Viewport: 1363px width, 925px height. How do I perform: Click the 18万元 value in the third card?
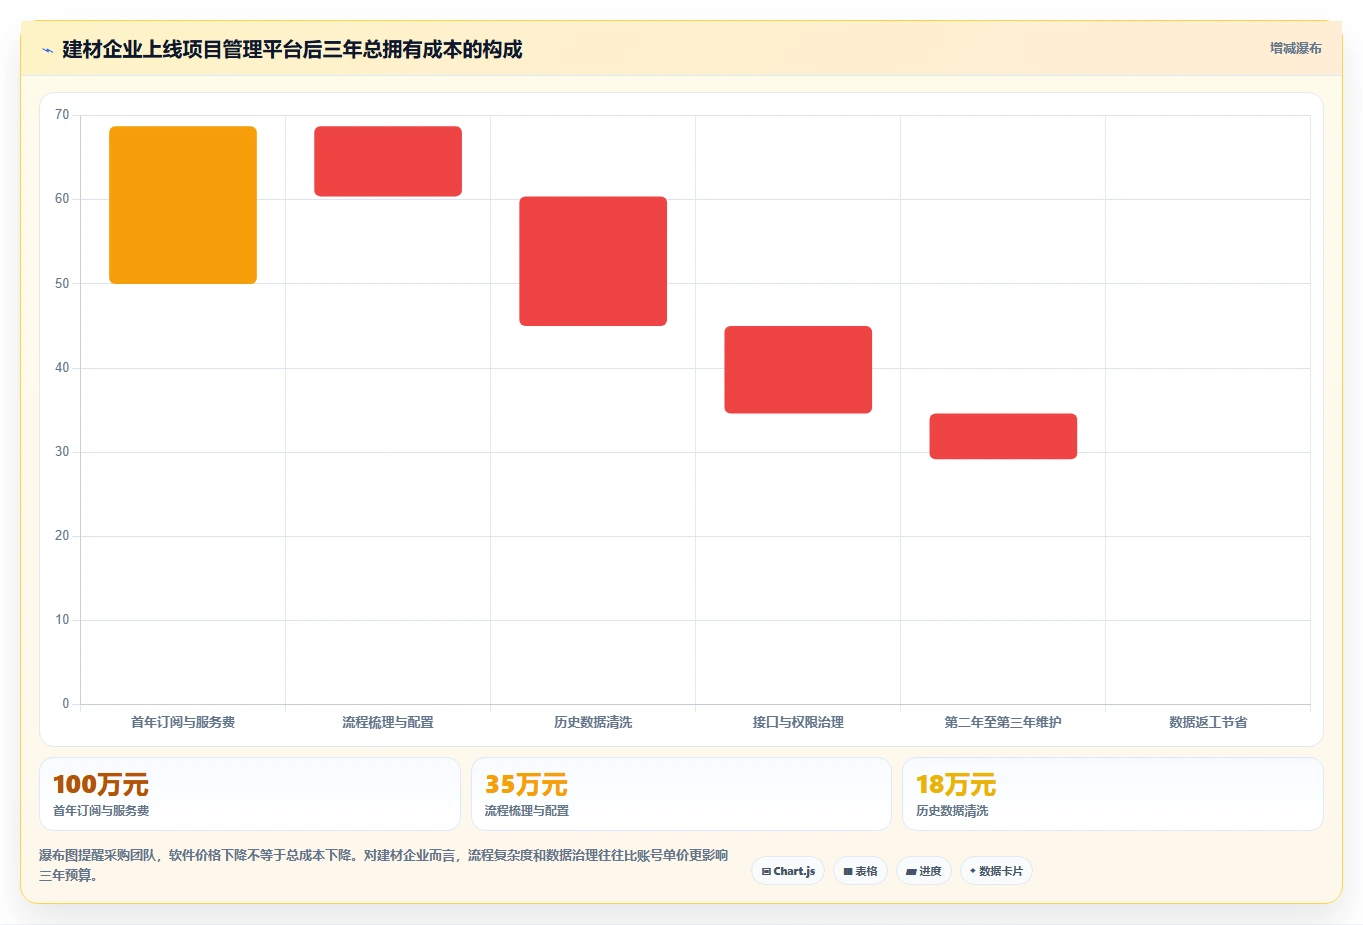point(956,785)
